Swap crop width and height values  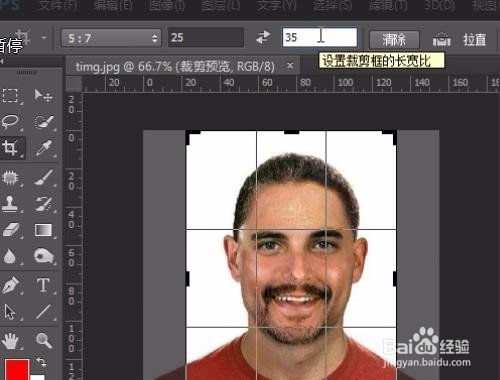pyautogui.click(x=263, y=37)
